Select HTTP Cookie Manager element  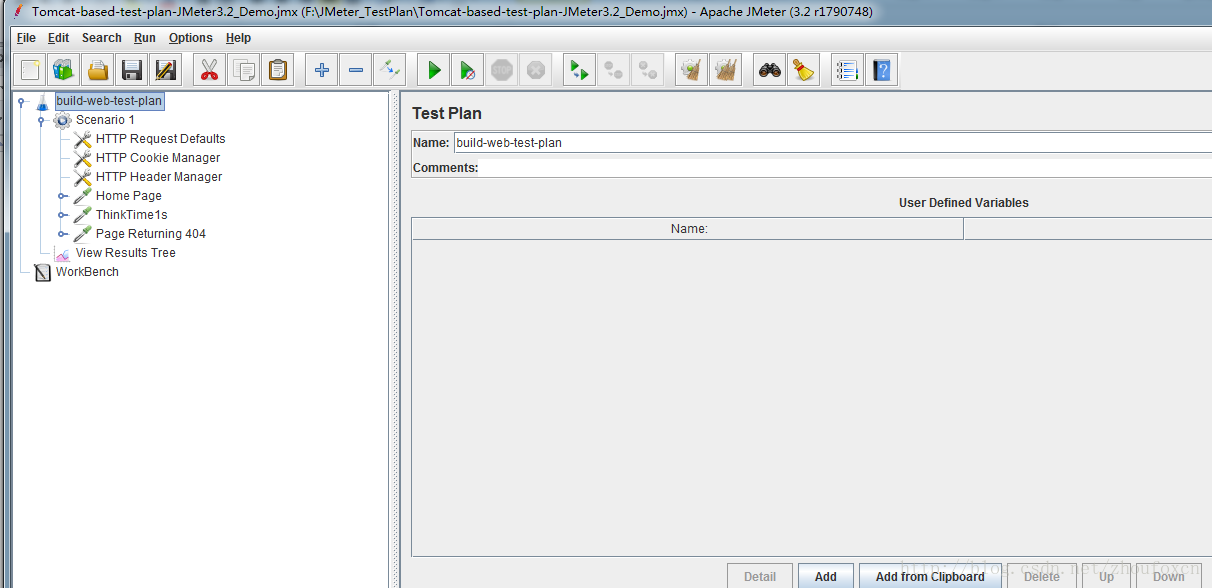tap(157, 158)
